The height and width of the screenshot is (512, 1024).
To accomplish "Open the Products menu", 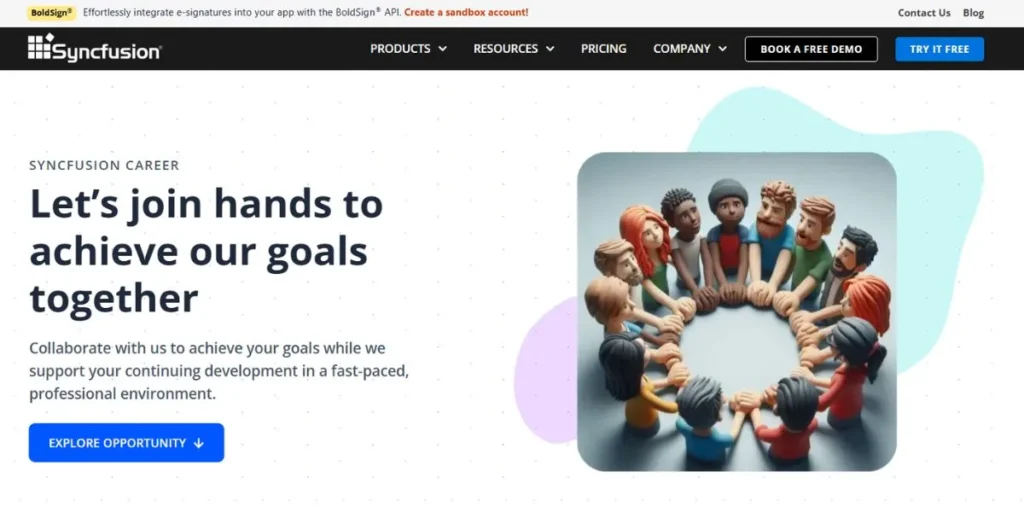I will pyautogui.click(x=408, y=49).
